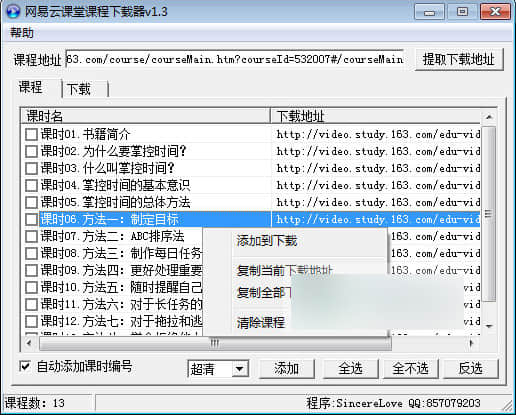Click 课程数: 13 status bar text
The height and width of the screenshot is (415, 516).
click(x=35, y=403)
